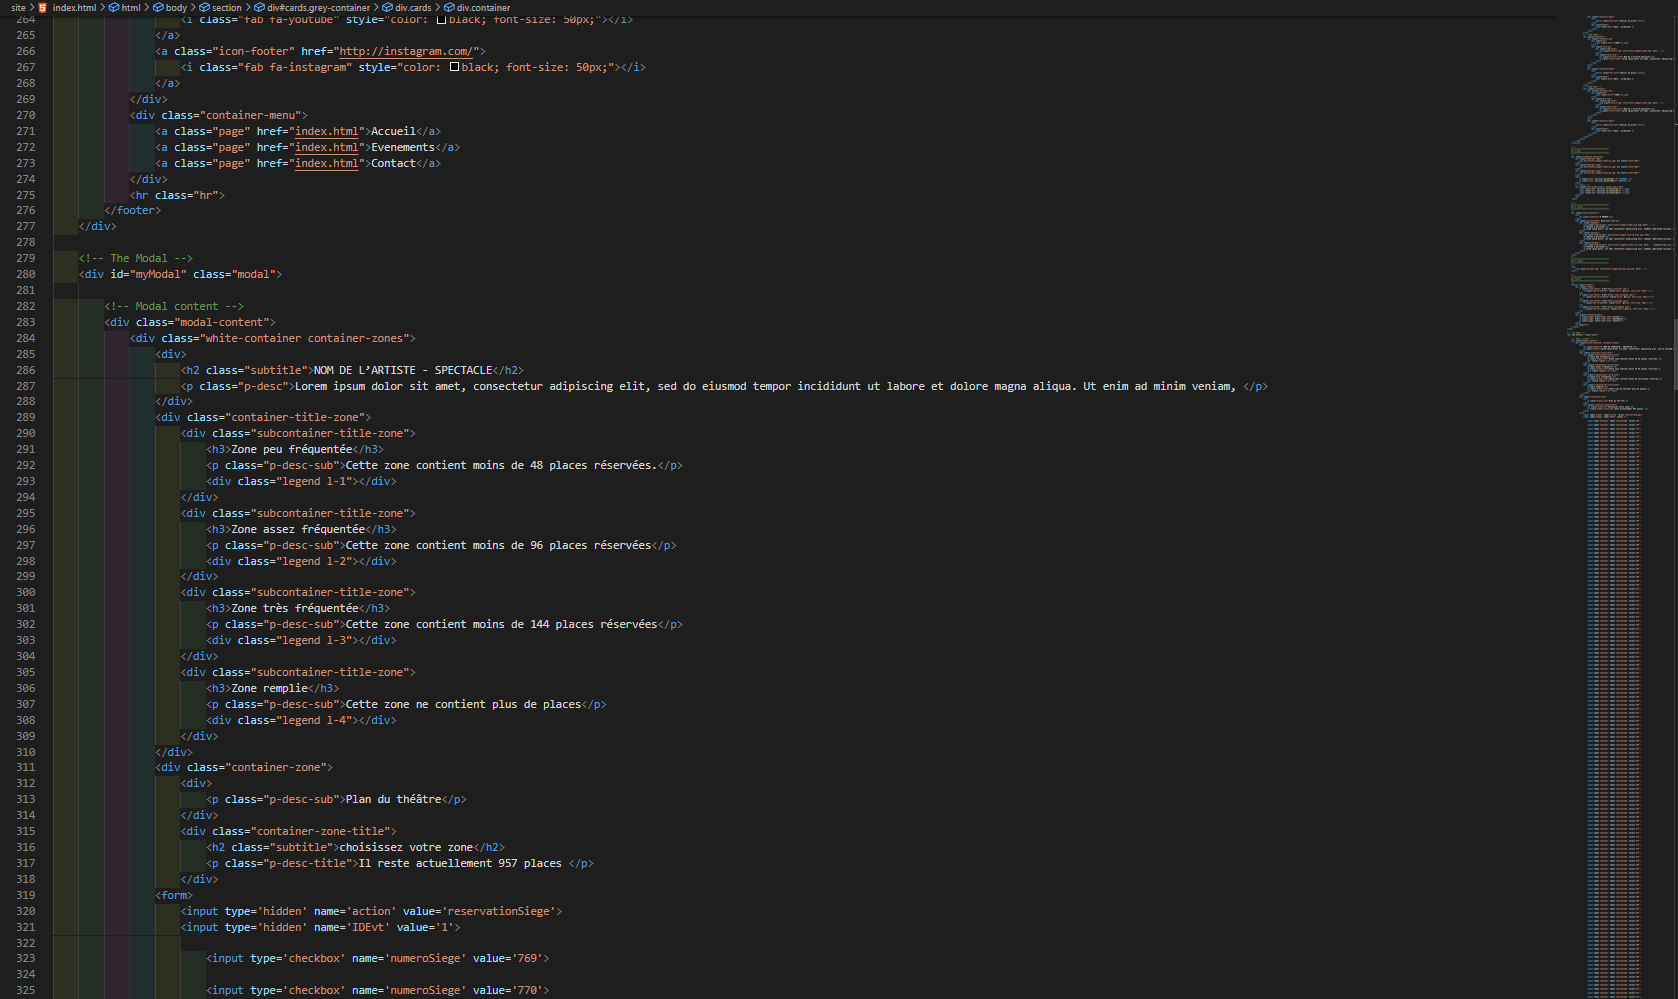Viewport: 1678px width, 999px height.
Task: Follow index.html link in Accueil anchor
Action: (327, 131)
